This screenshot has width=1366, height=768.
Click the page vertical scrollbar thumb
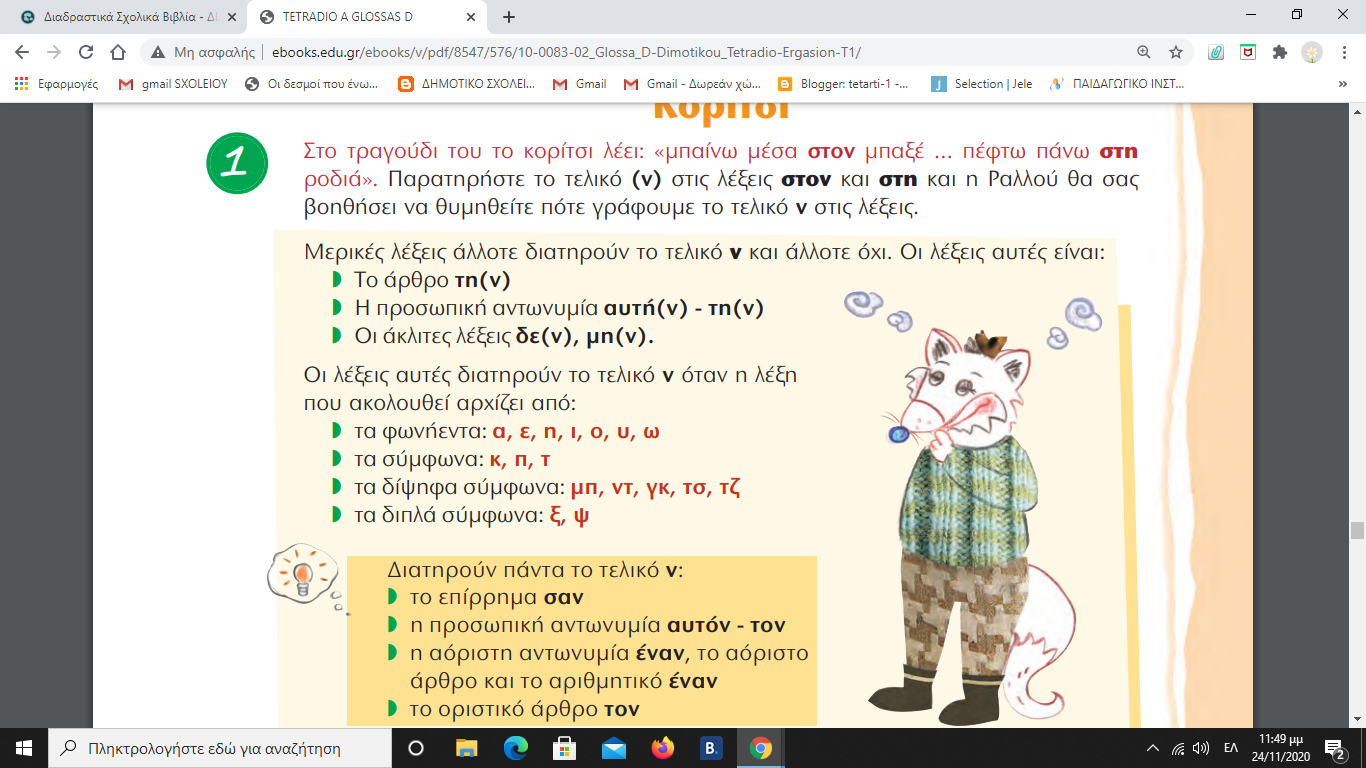[1357, 530]
